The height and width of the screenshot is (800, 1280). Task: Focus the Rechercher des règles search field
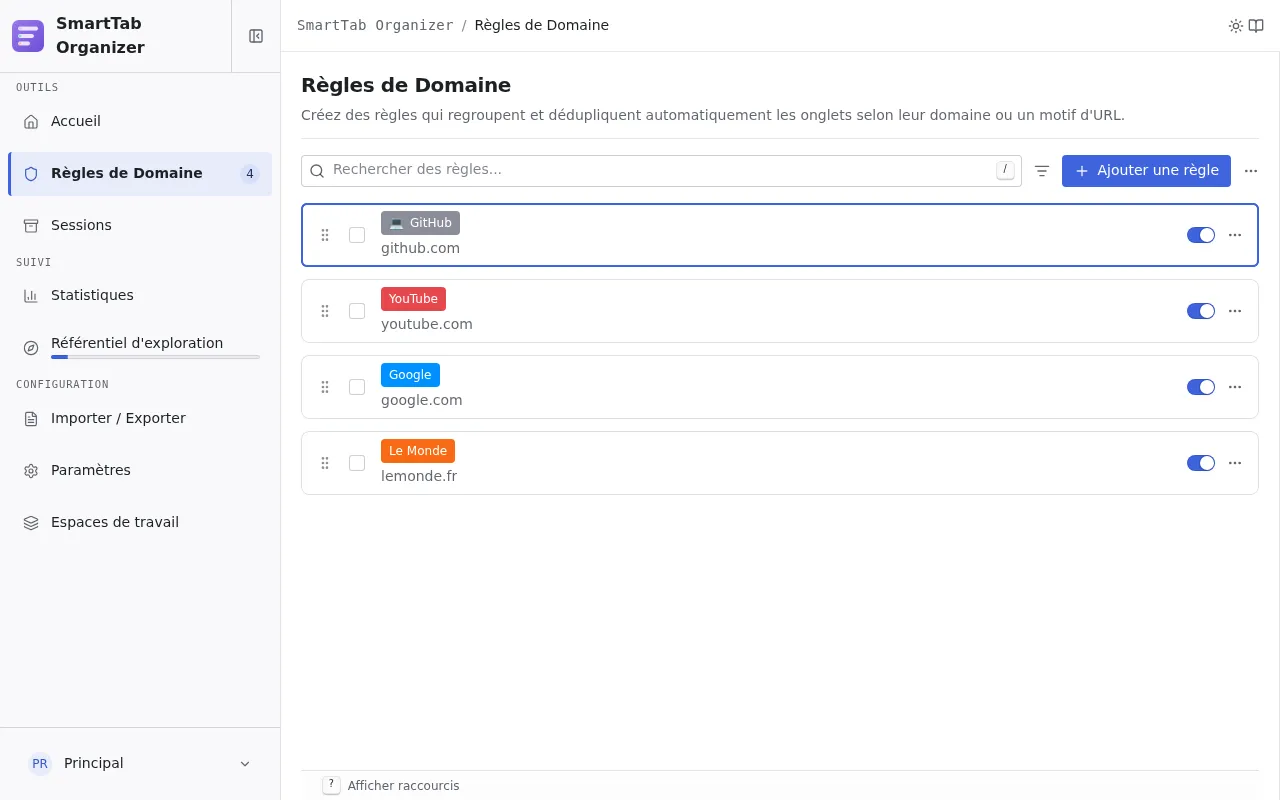coord(661,171)
